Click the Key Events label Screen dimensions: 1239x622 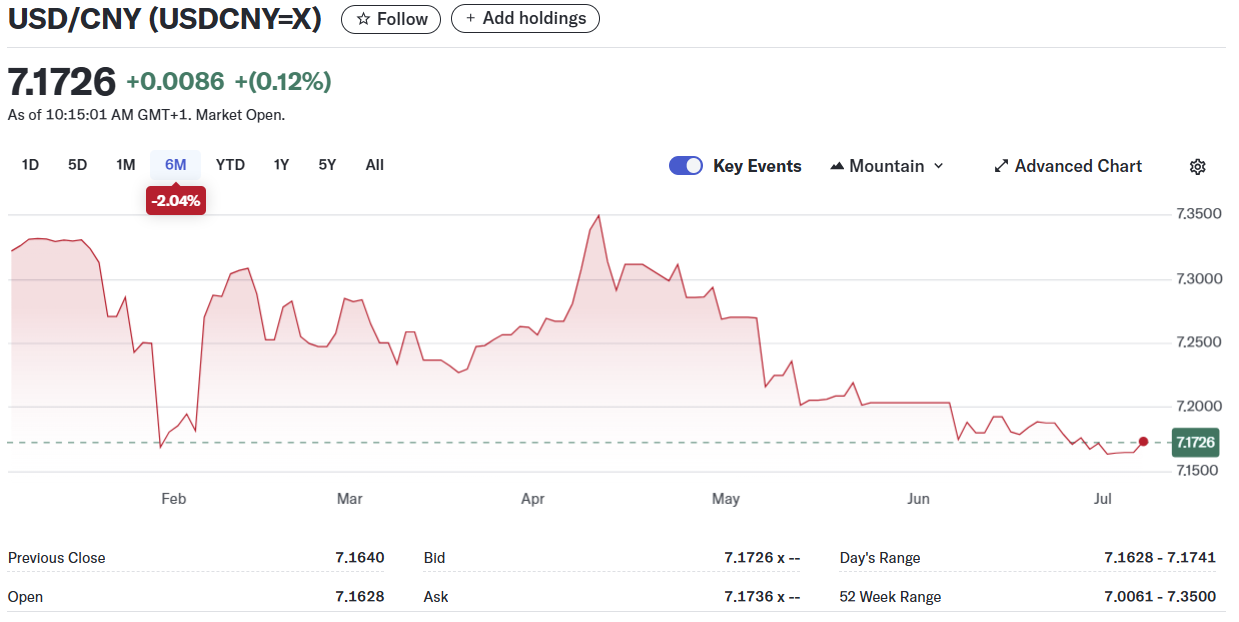757,166
